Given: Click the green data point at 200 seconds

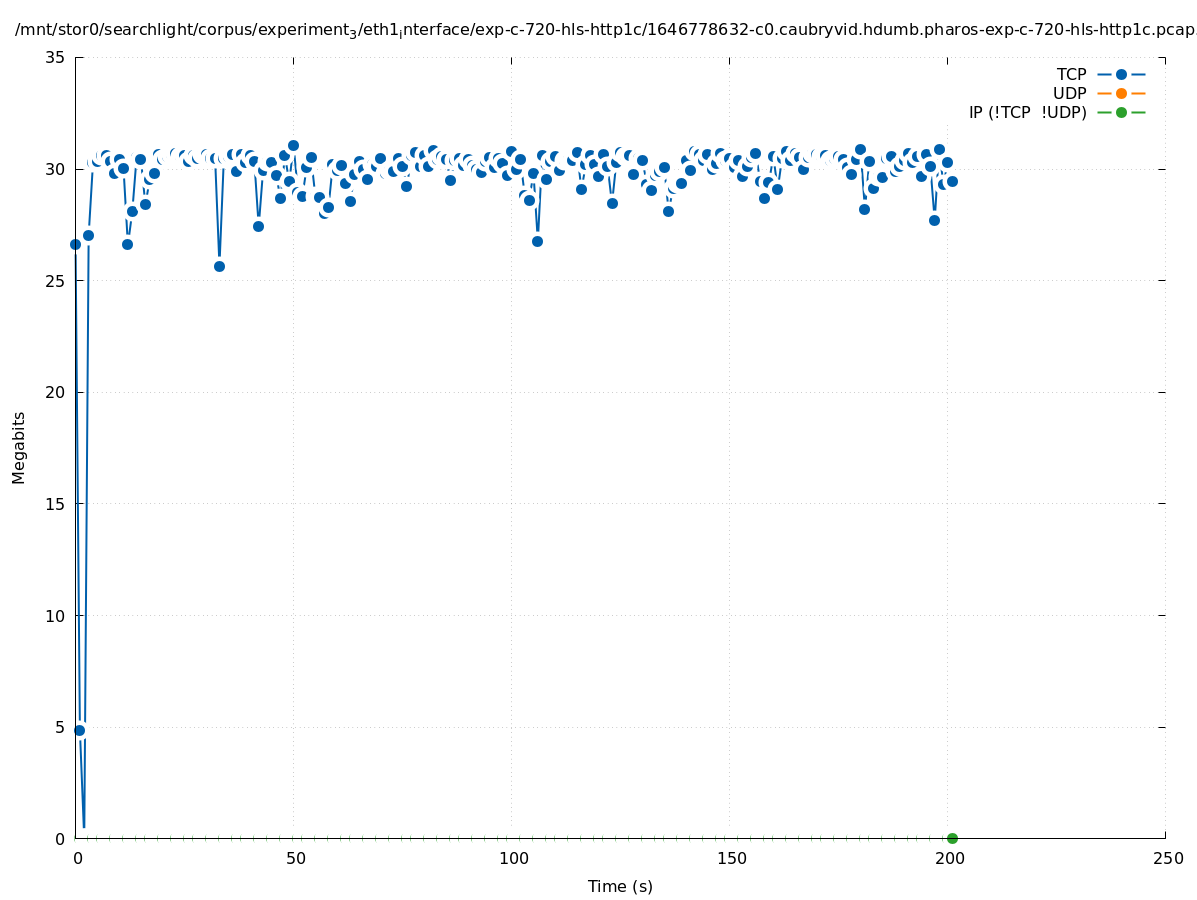Looking at the screenshot, I should pos(952,838).
